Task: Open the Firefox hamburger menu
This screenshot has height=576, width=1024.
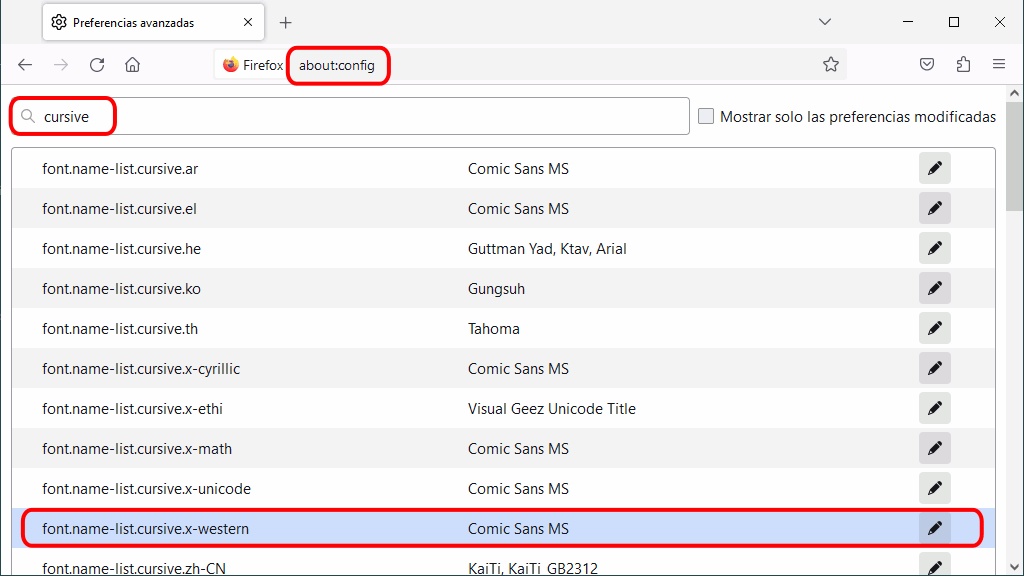Action: point(999,64)
